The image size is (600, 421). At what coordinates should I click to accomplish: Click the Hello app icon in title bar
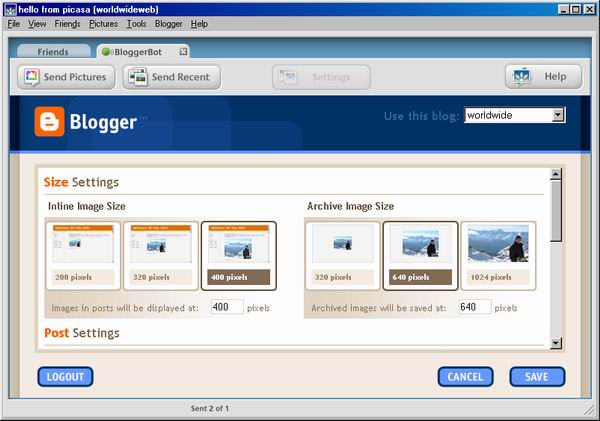coord(10,10)
